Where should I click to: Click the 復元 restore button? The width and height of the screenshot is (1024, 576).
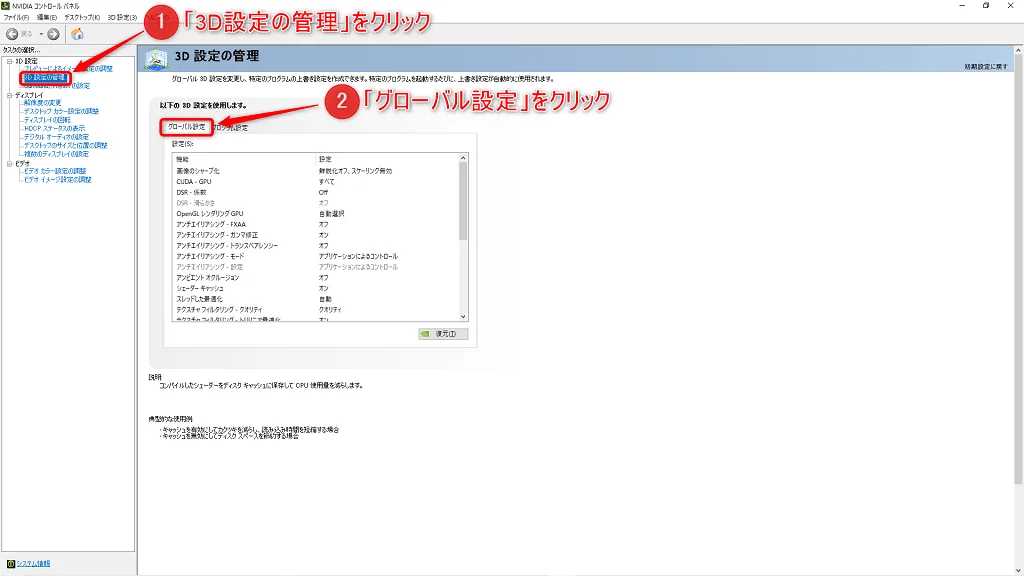pos(443,334)
